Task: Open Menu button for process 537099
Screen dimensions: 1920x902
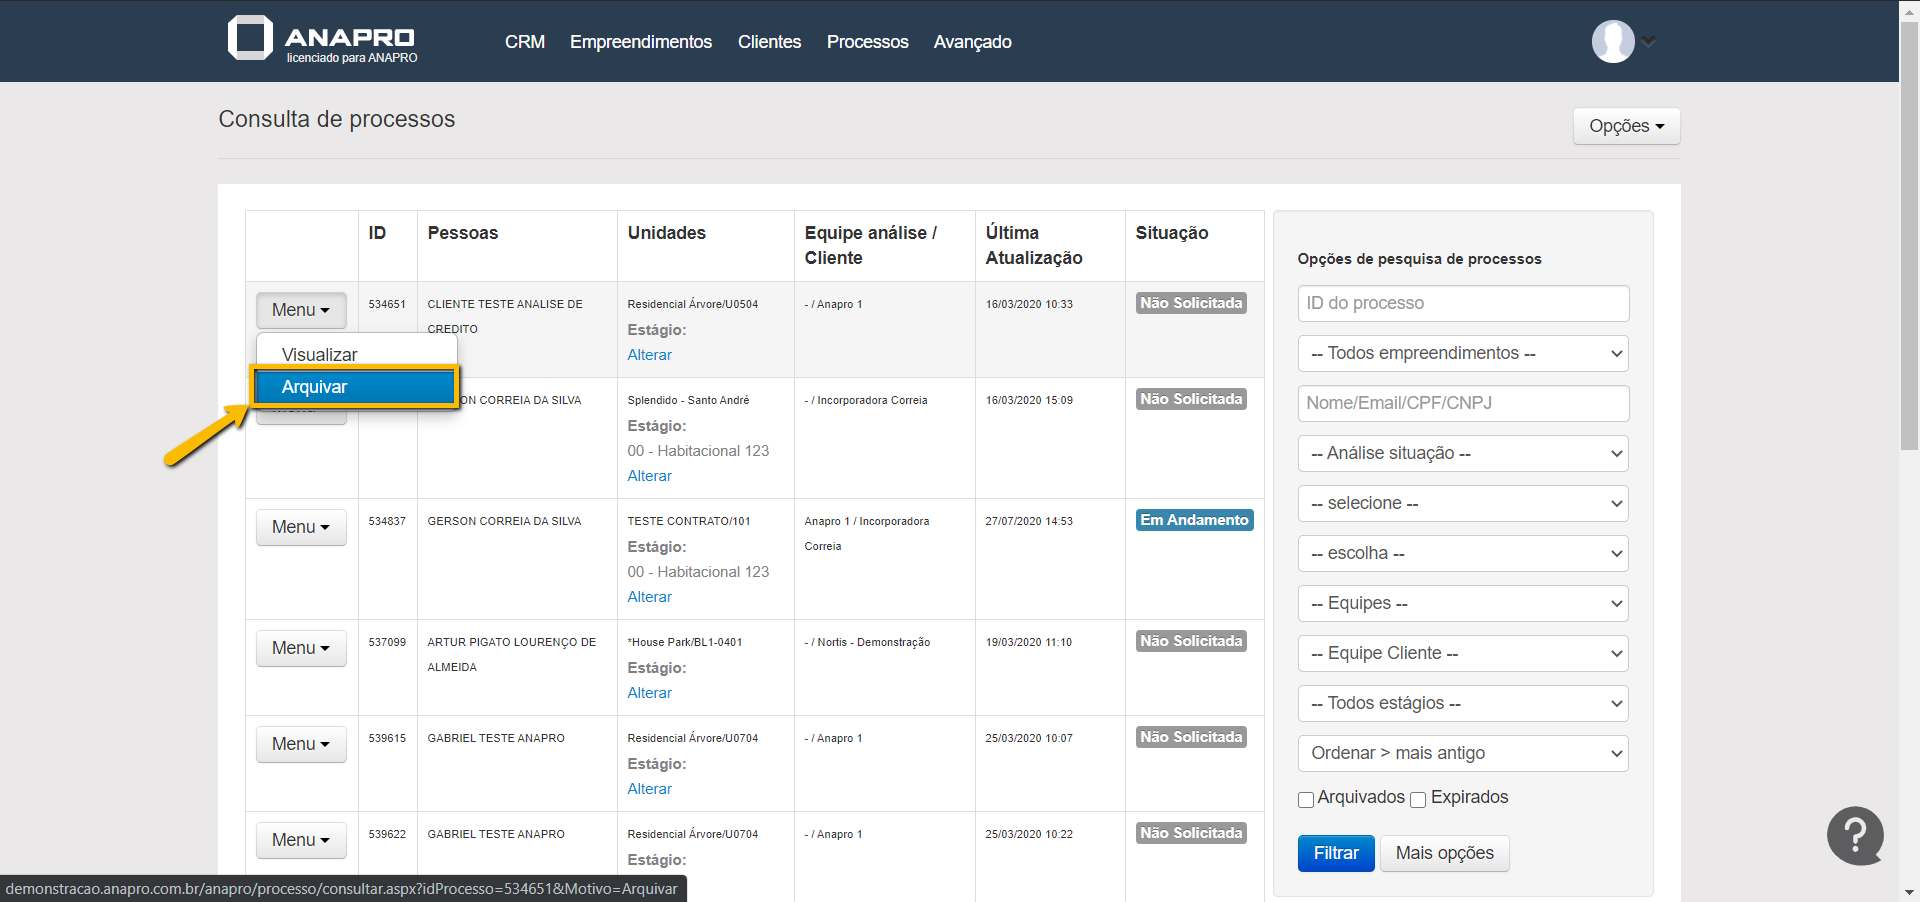Action: (x=301, y=648)
